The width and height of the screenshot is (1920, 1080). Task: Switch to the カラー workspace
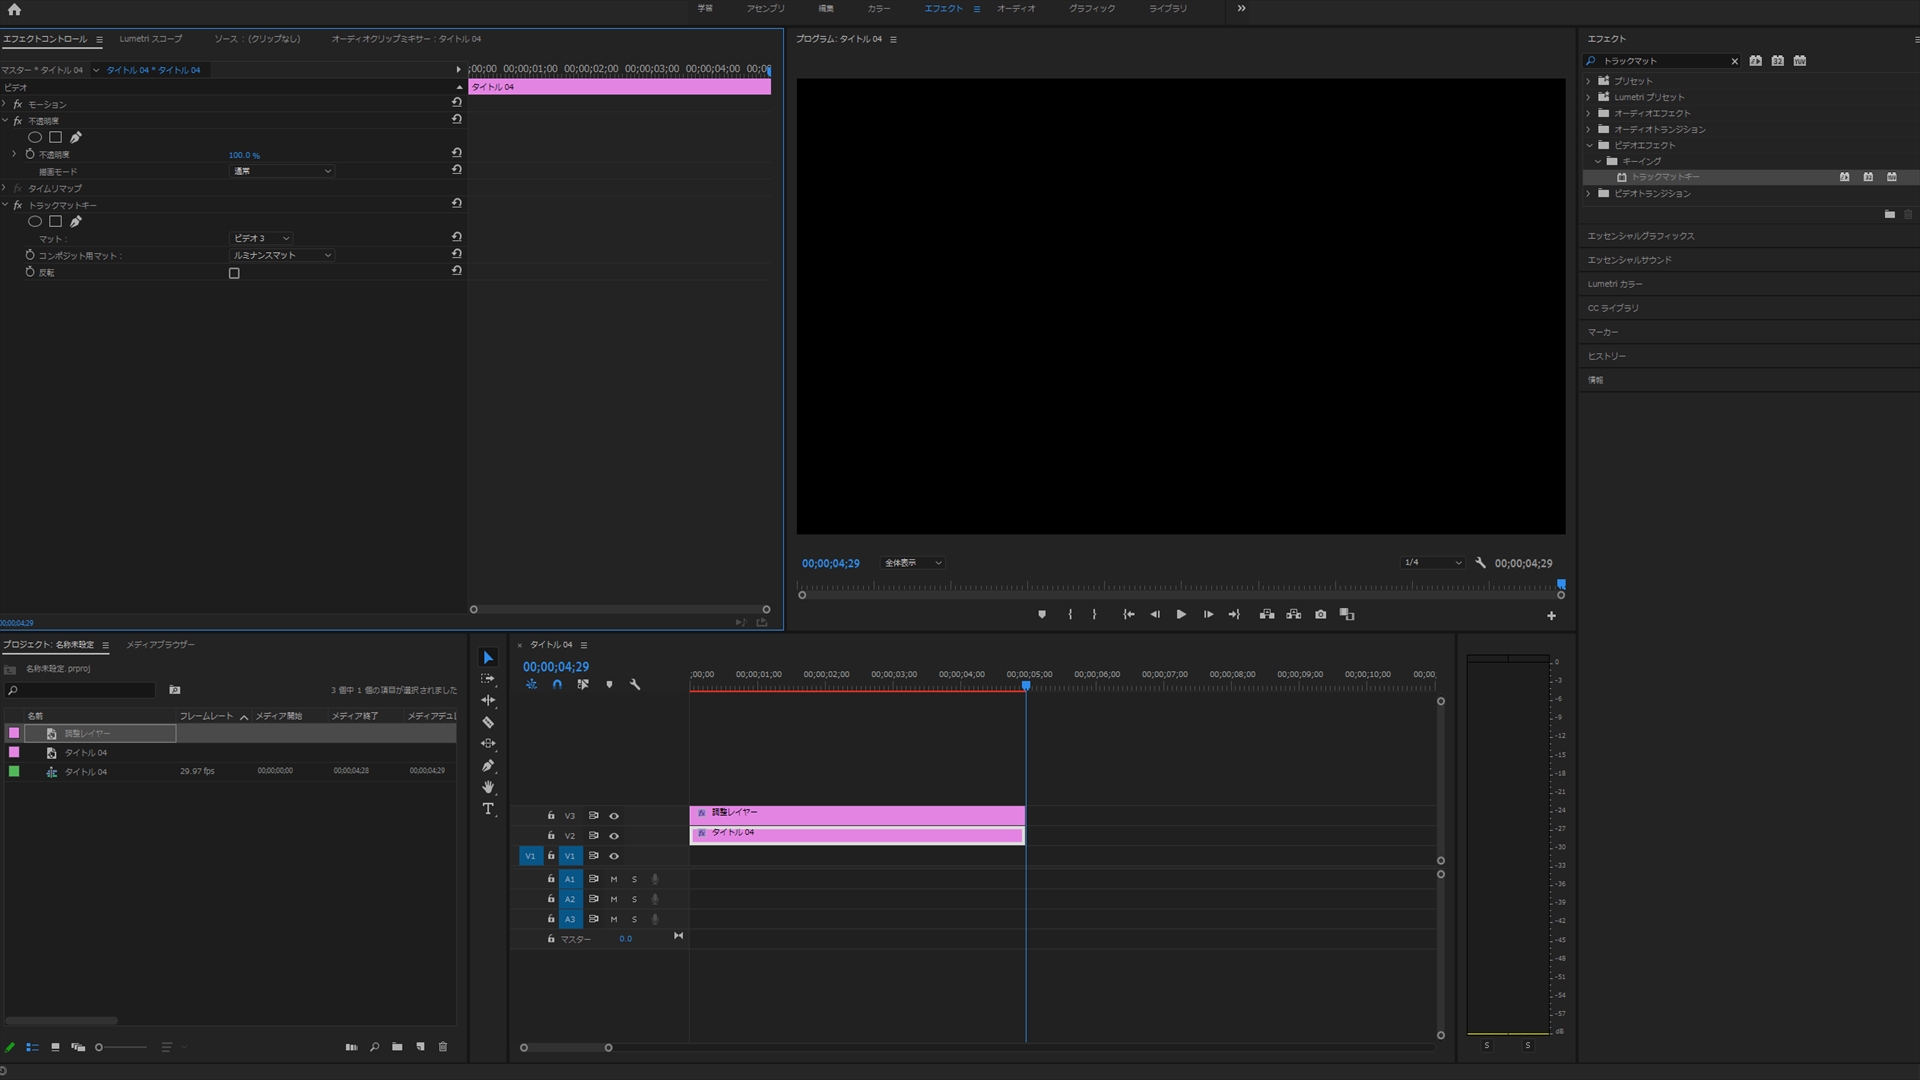click(879, 8)
